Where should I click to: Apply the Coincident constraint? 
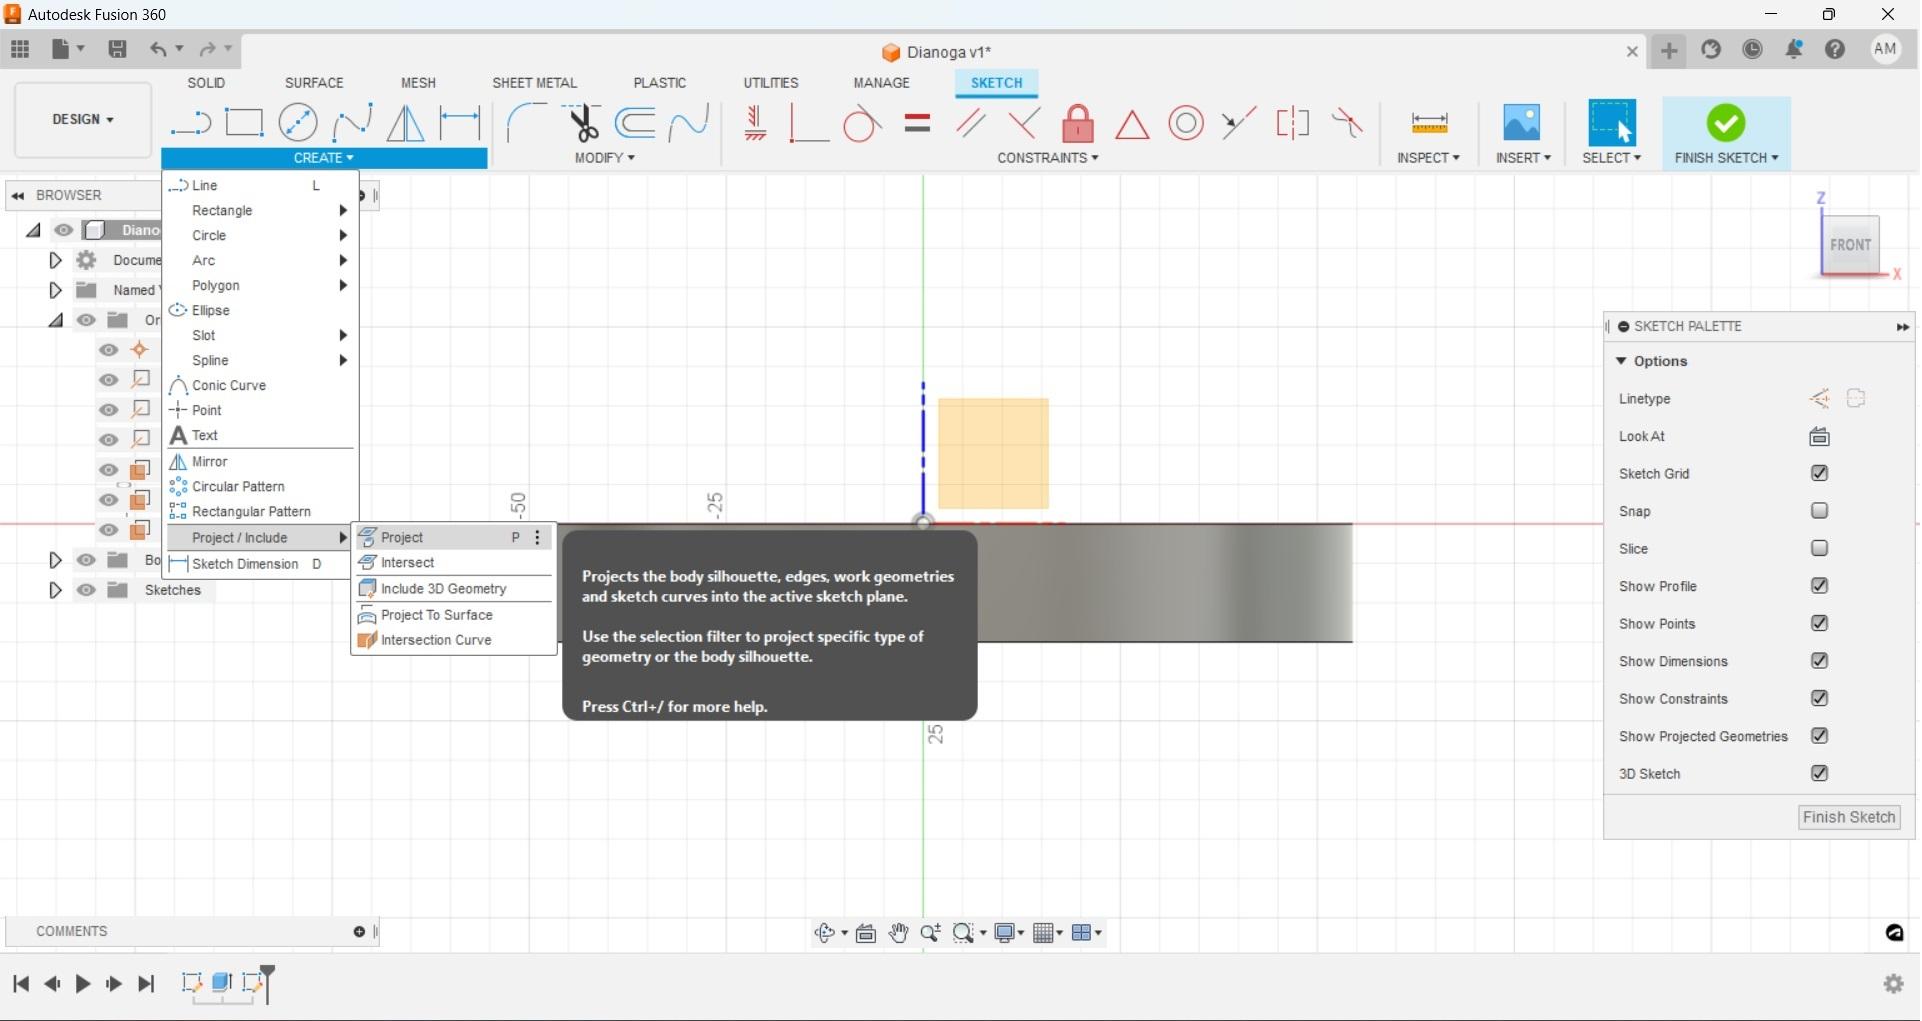808,123
